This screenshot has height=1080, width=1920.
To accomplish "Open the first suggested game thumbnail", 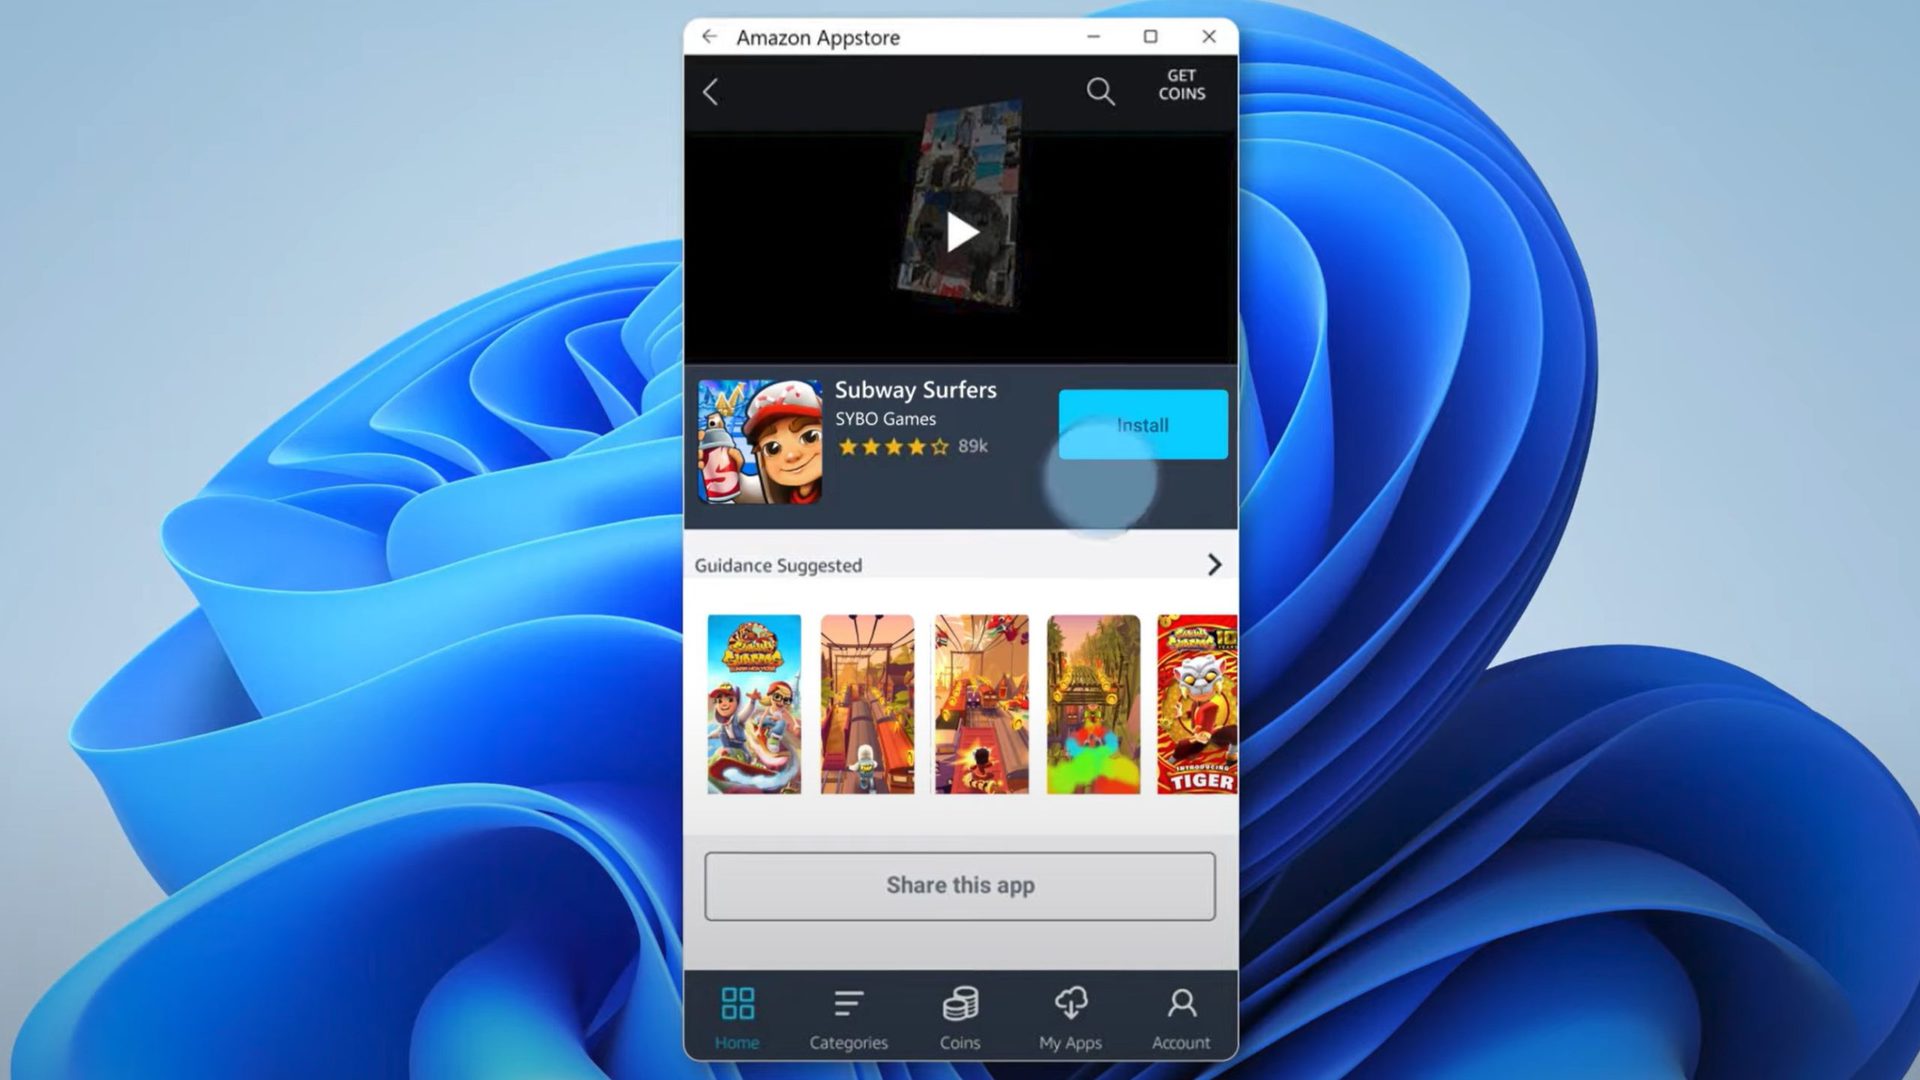I will click(753, 704).
